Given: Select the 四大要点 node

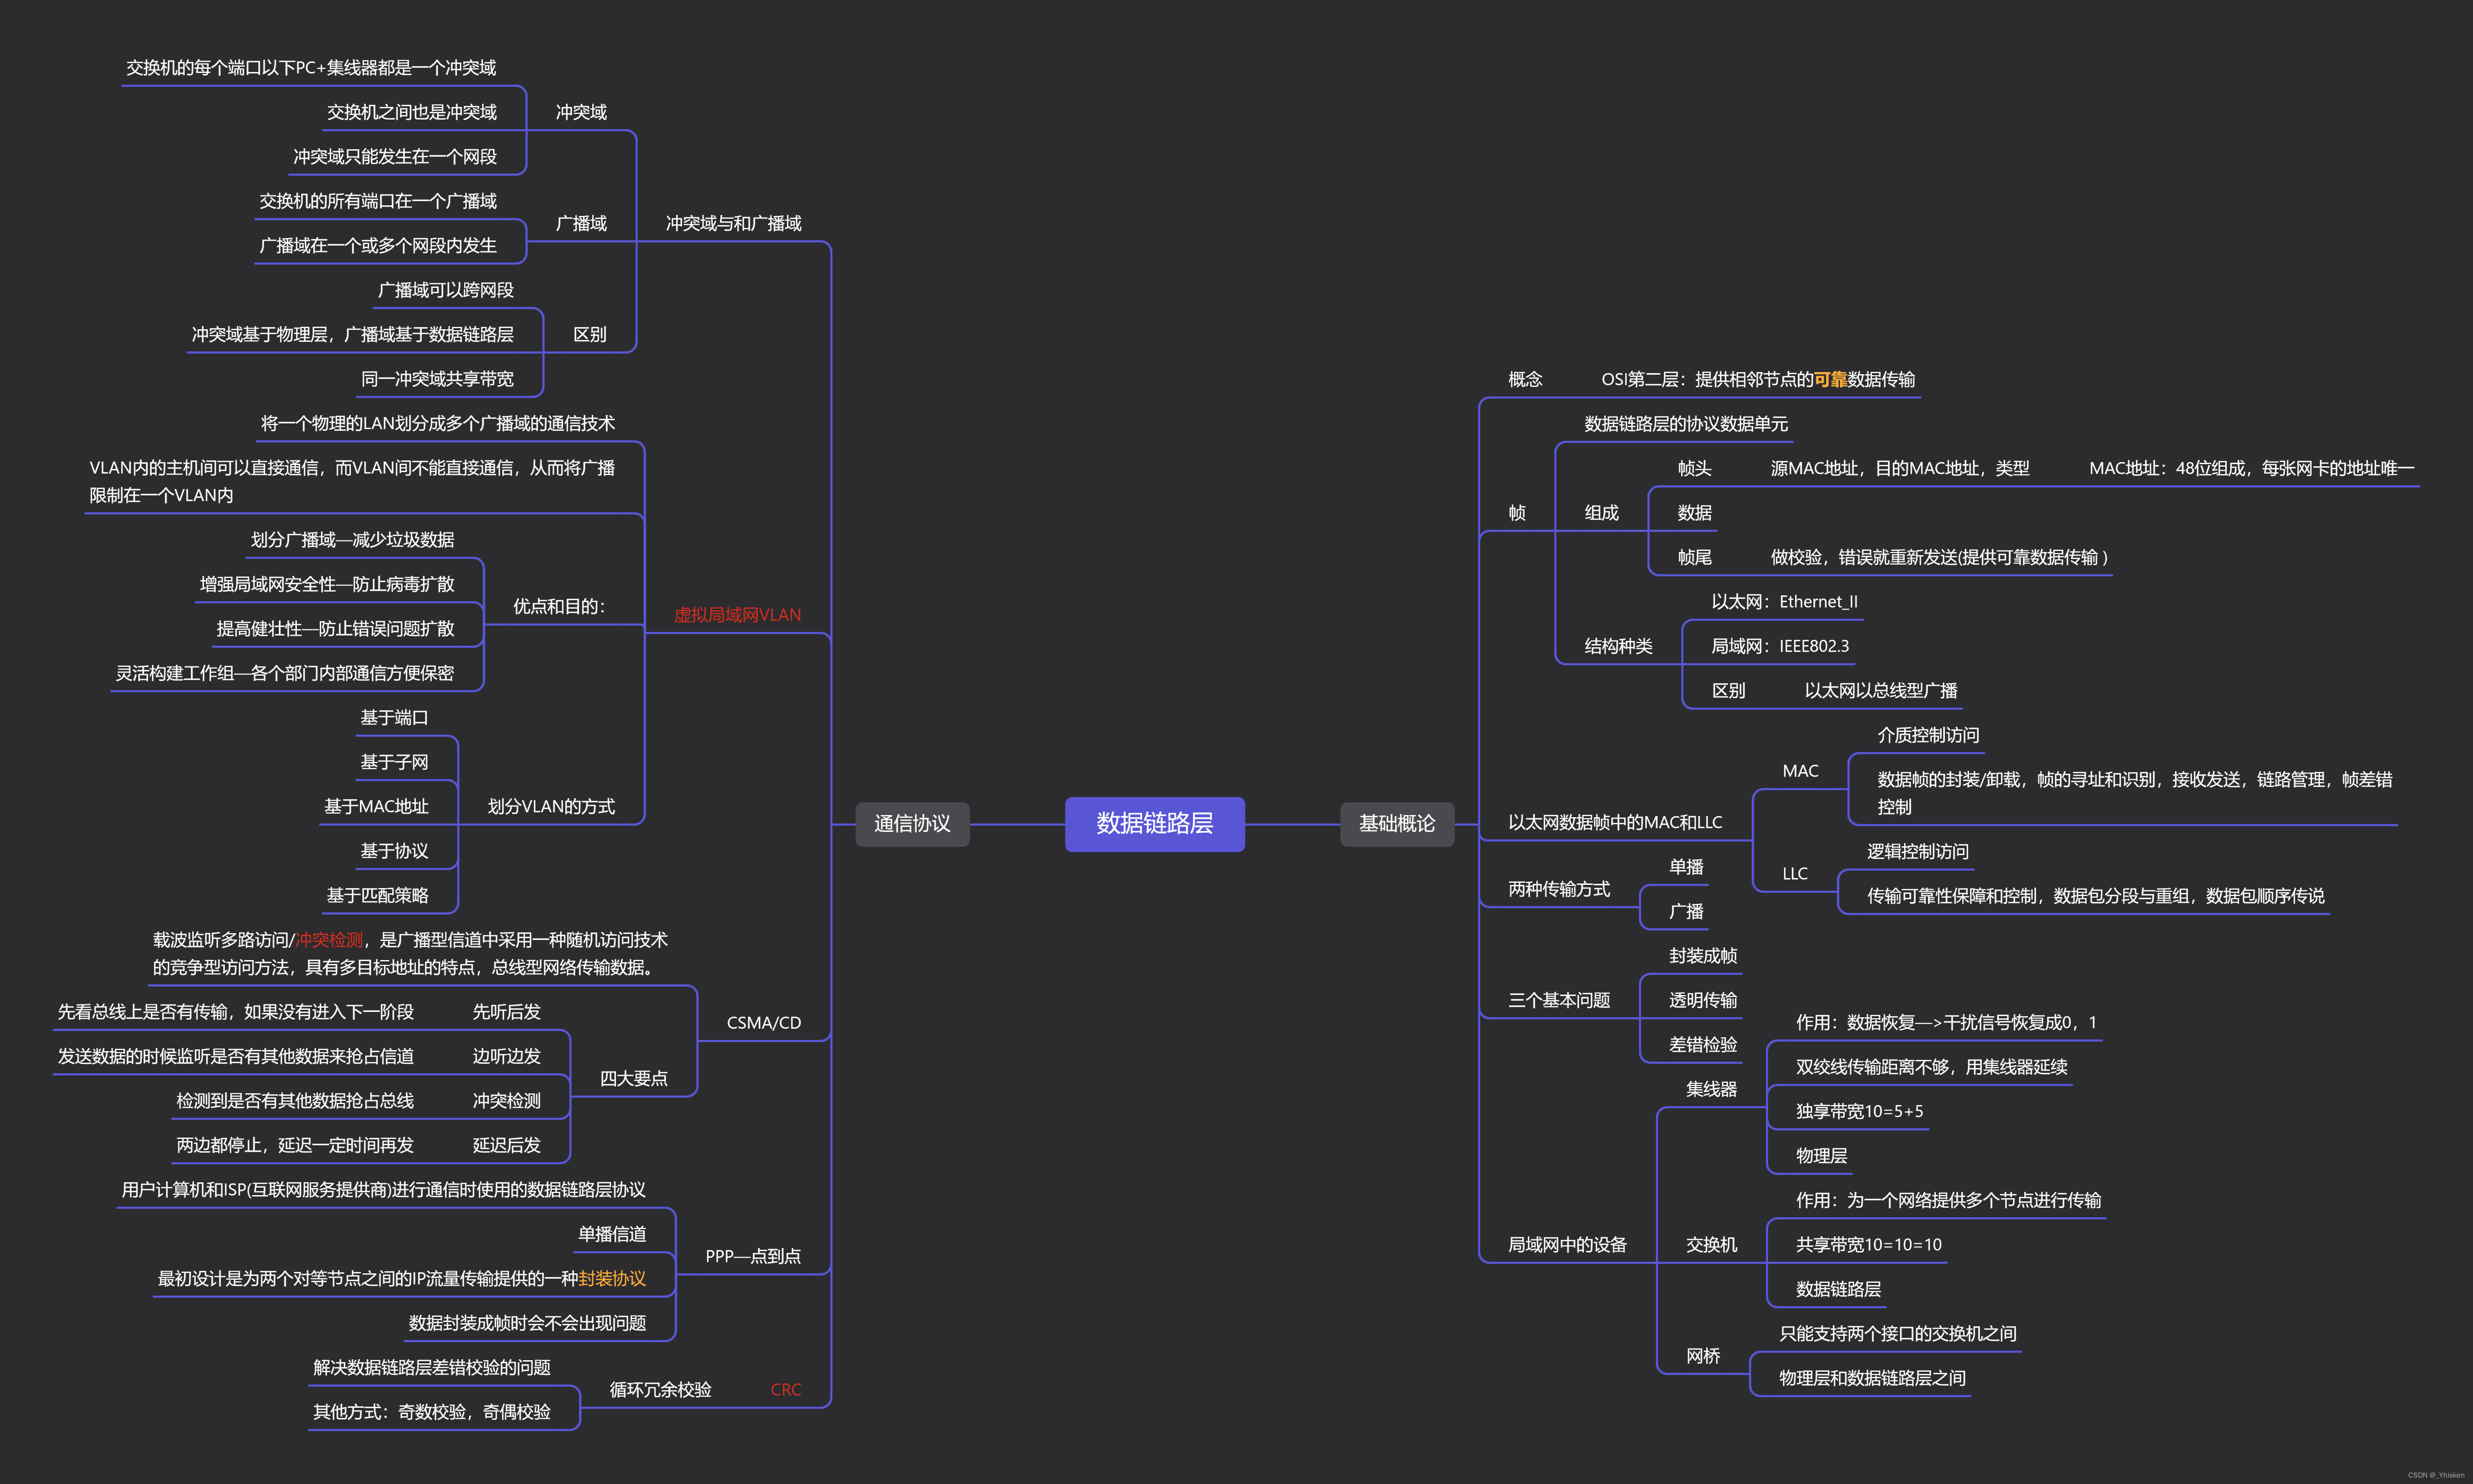Looking at the screenshot, I should point(634,1078).
